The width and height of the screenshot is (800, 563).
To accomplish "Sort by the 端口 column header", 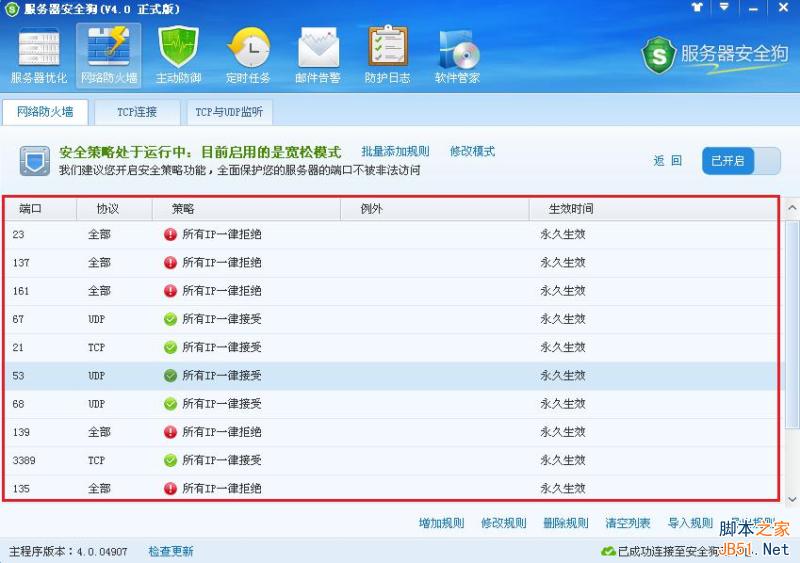I will pos(41,209).
